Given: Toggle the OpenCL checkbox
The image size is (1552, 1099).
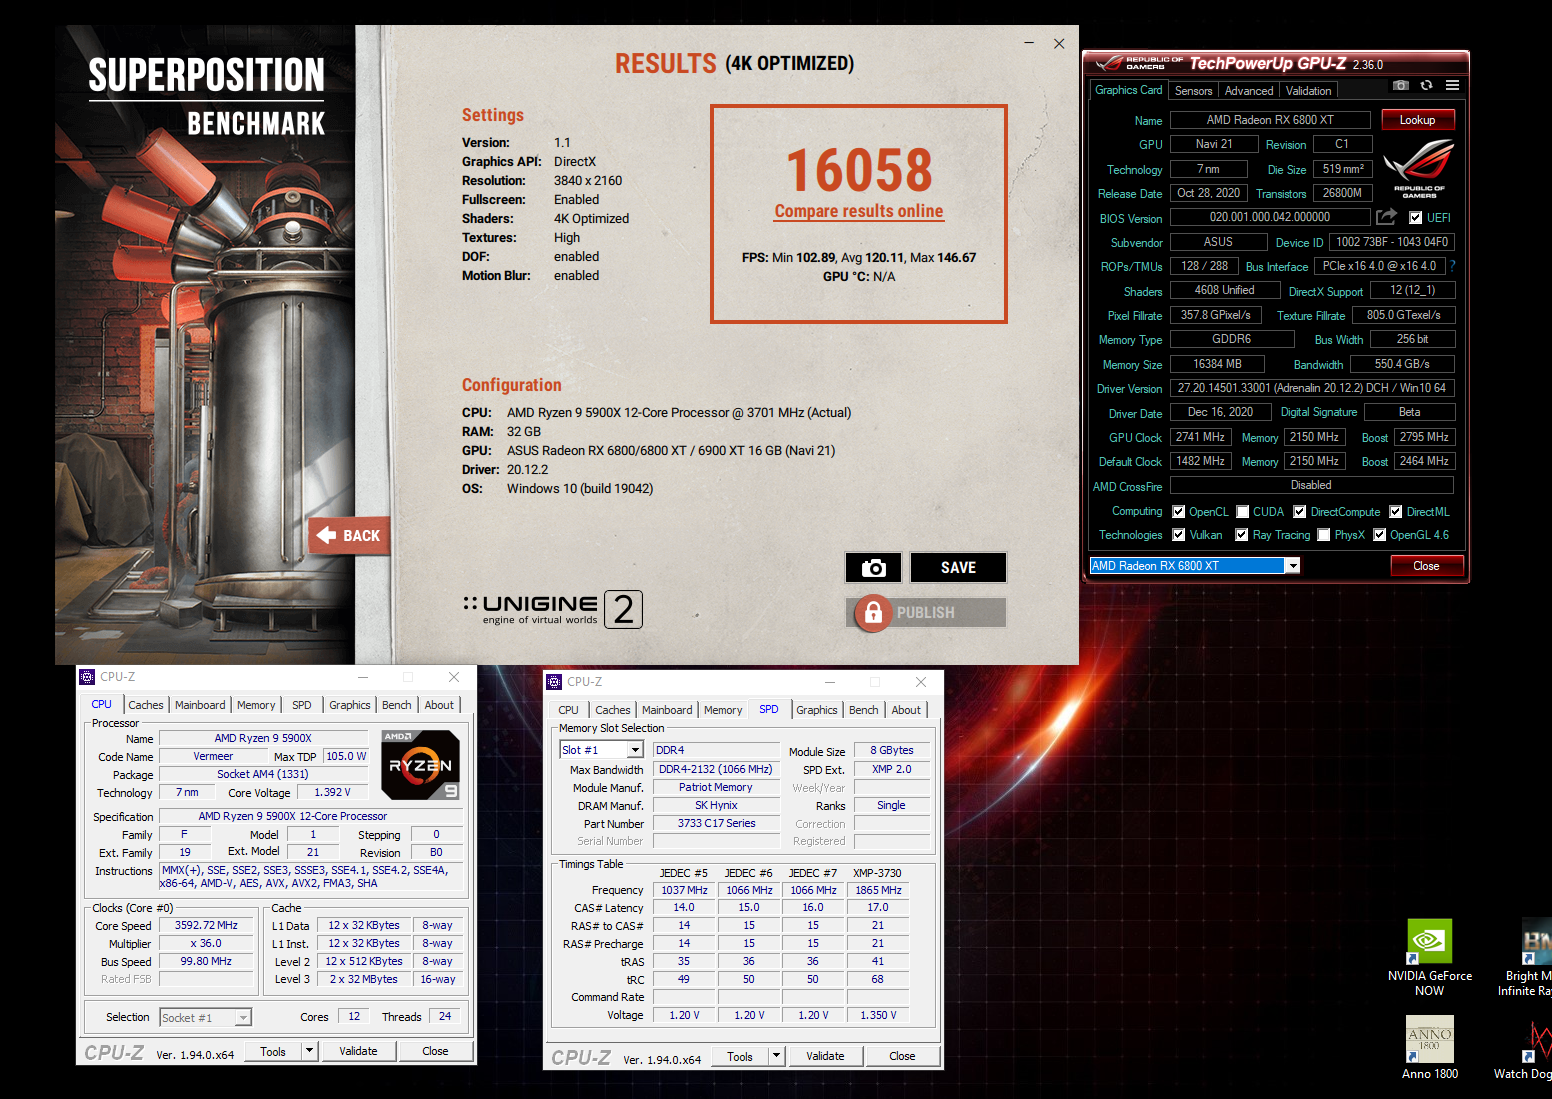Looking at the screenshot, I should coord(1178,512).
